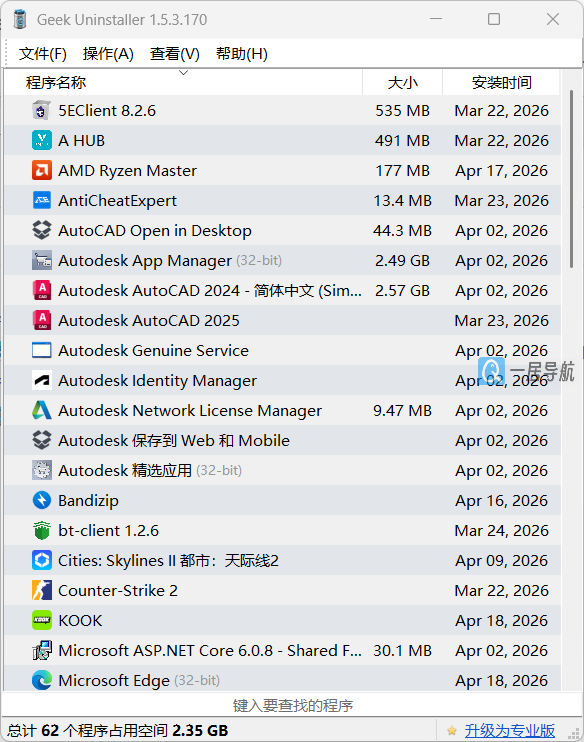Click the A HUB program icon
The image size is (584, 742).
[x=42, y=141]
